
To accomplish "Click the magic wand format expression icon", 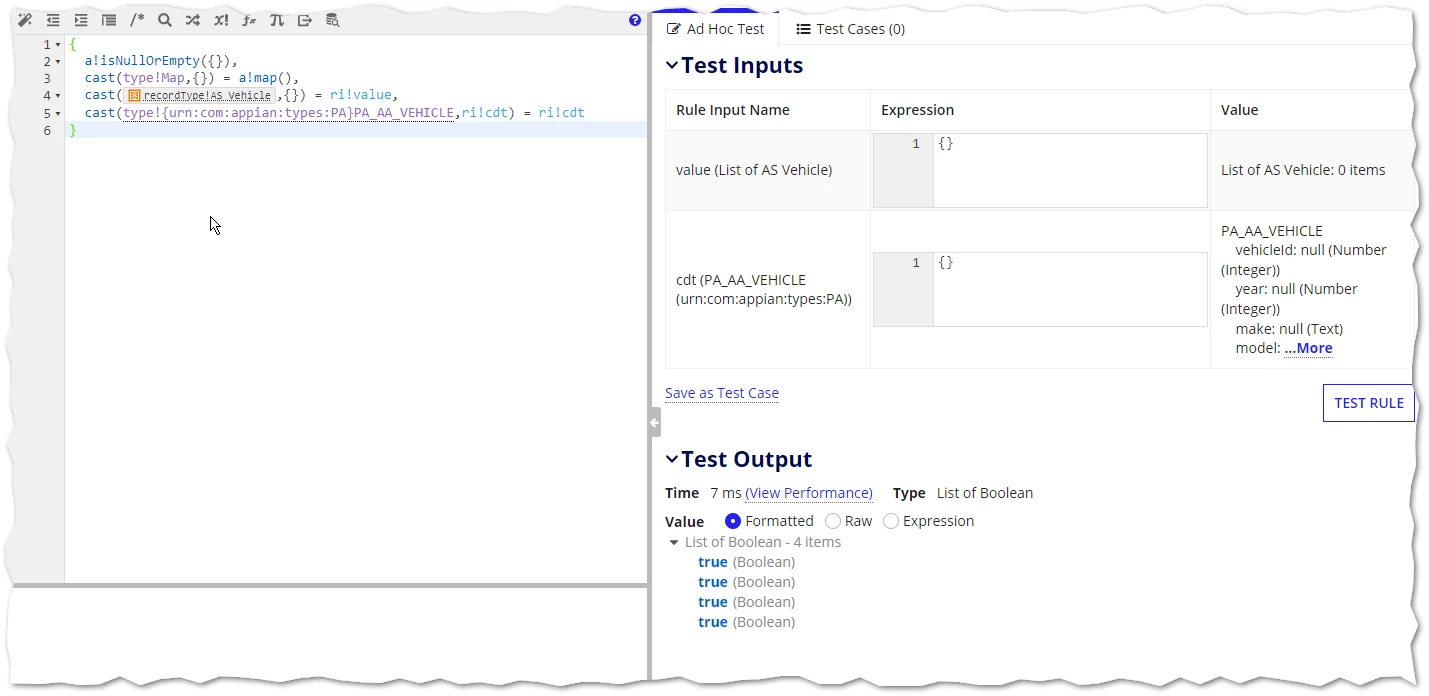I will tap(25, 20).
